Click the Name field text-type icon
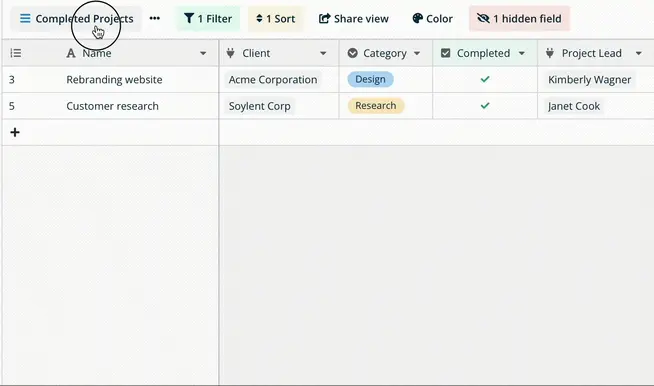 coord(71,53)
